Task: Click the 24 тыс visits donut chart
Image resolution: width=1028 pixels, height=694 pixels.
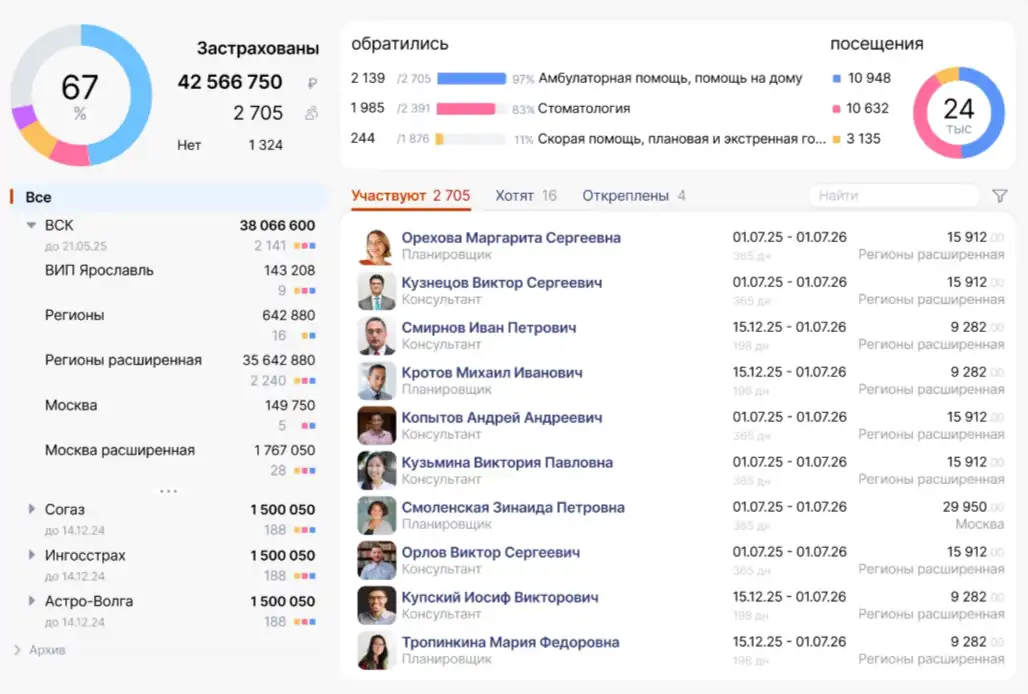Action: (959, 113)
